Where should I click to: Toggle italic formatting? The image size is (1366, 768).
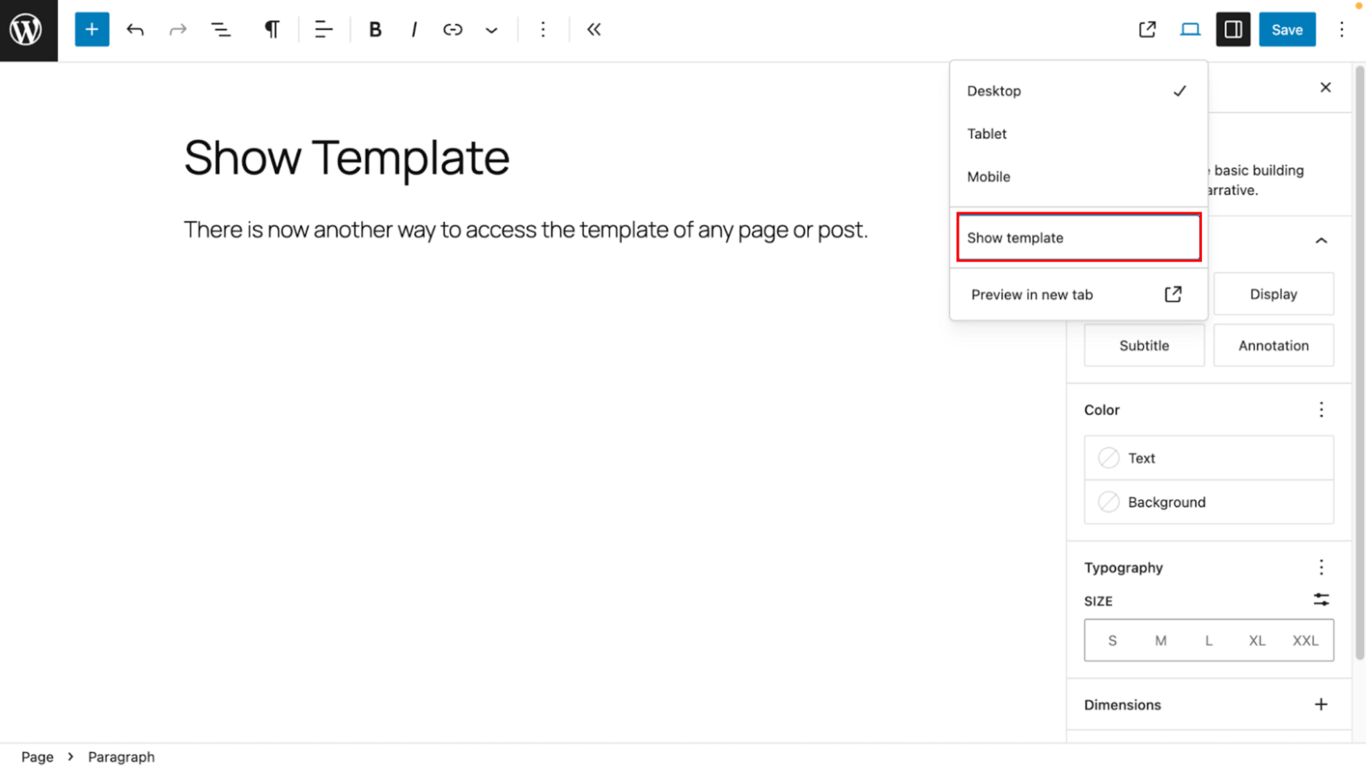coord(413,29)
